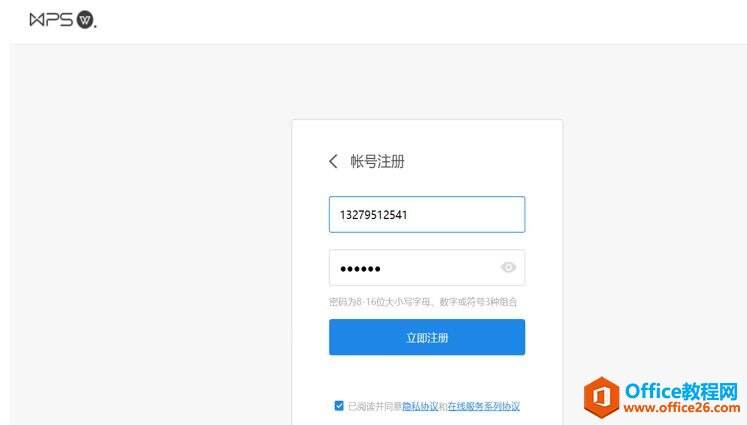Open the 在线服务系列协议 link
Viewport: 747px width, 425px height.
click(x=484, y=406)
